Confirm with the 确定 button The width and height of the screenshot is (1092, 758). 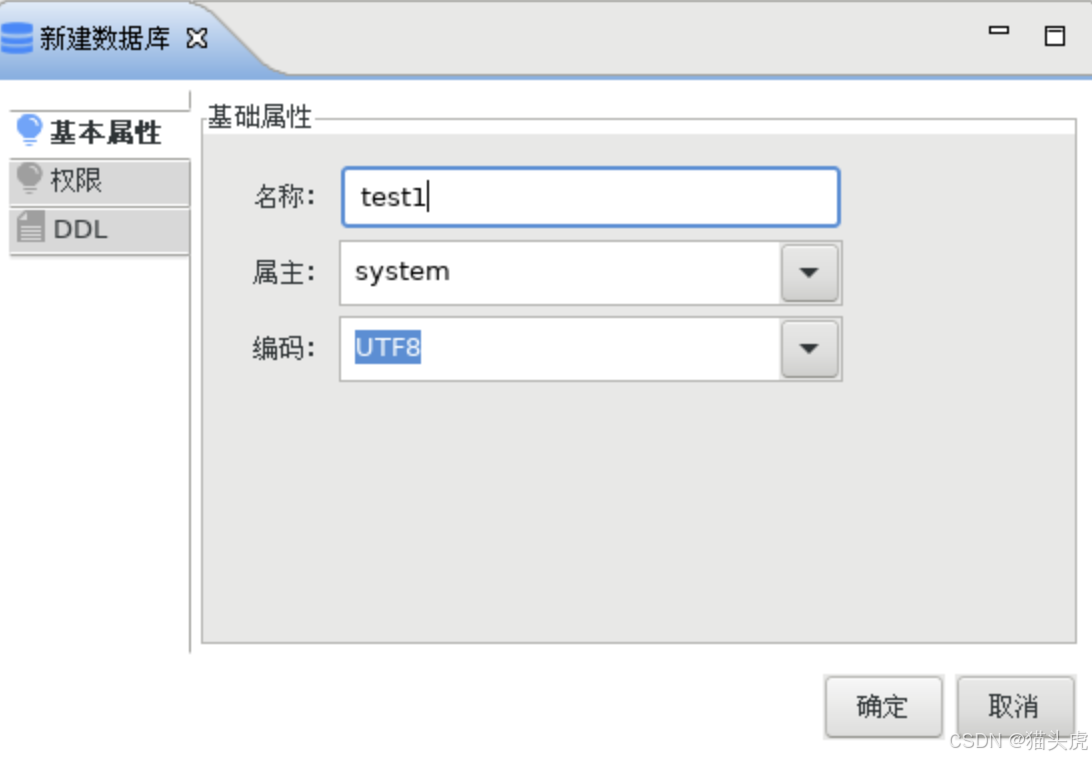[883, 706]
